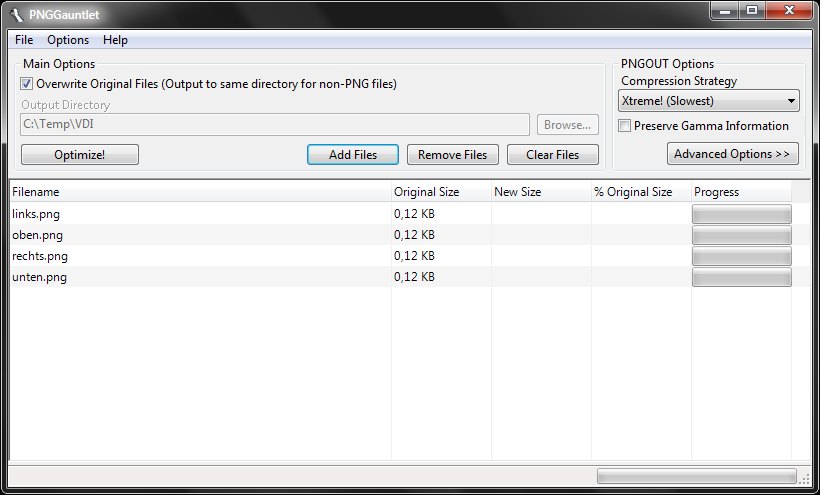Screen dimensions: 820x495
Task: Click the Optimize! button
Action: pyautogui.click(x=80, y=155)
